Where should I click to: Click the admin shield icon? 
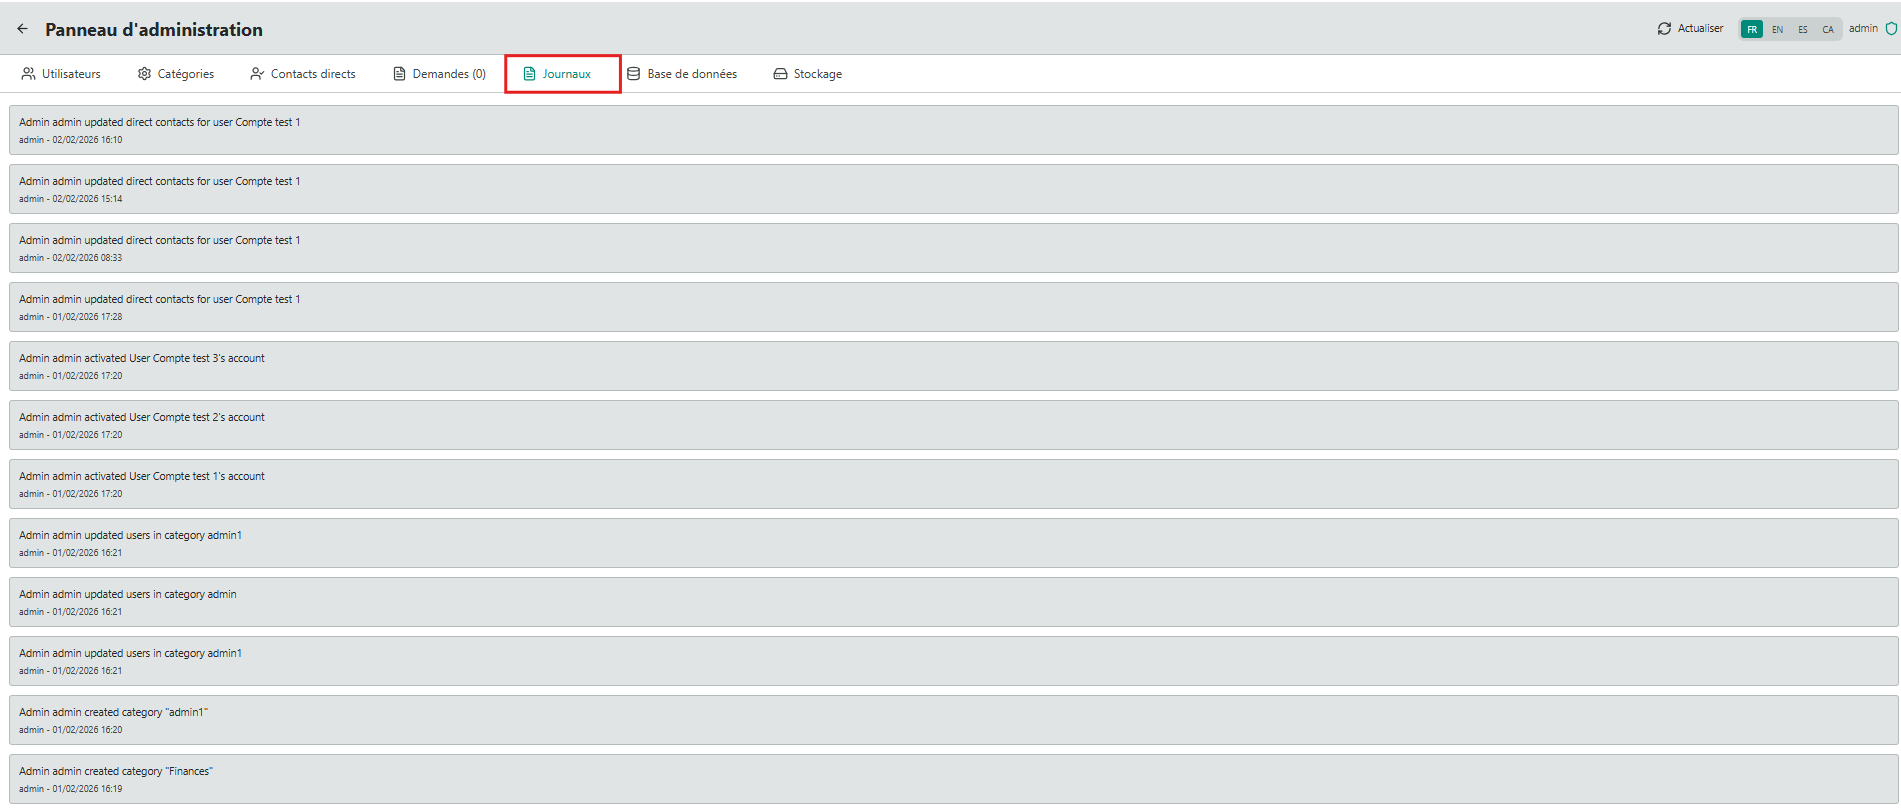1891,29
